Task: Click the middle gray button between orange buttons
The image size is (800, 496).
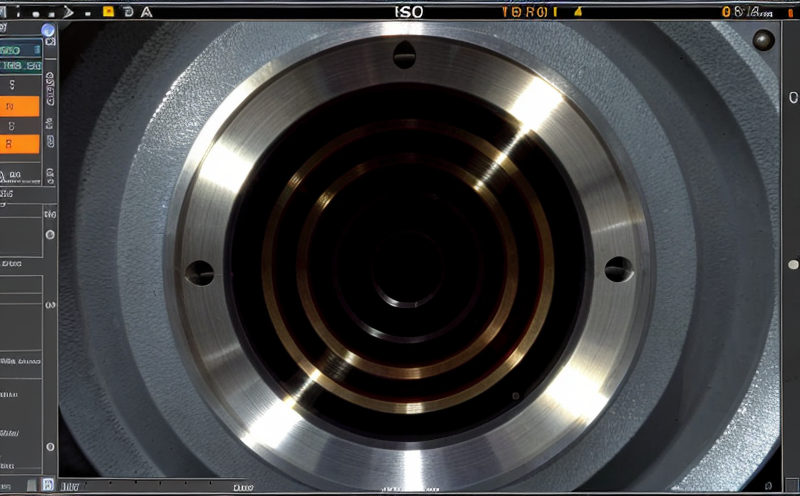Action: [x=19, y=126]
